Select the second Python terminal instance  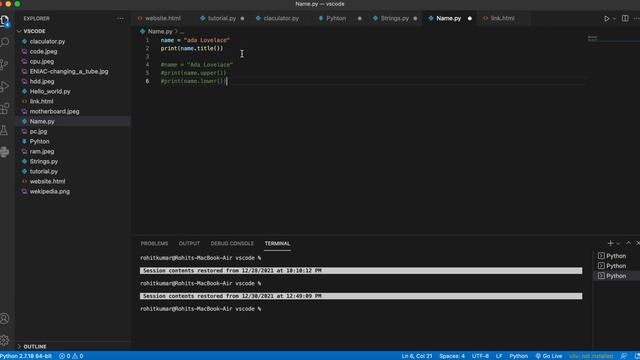(616, 266)
